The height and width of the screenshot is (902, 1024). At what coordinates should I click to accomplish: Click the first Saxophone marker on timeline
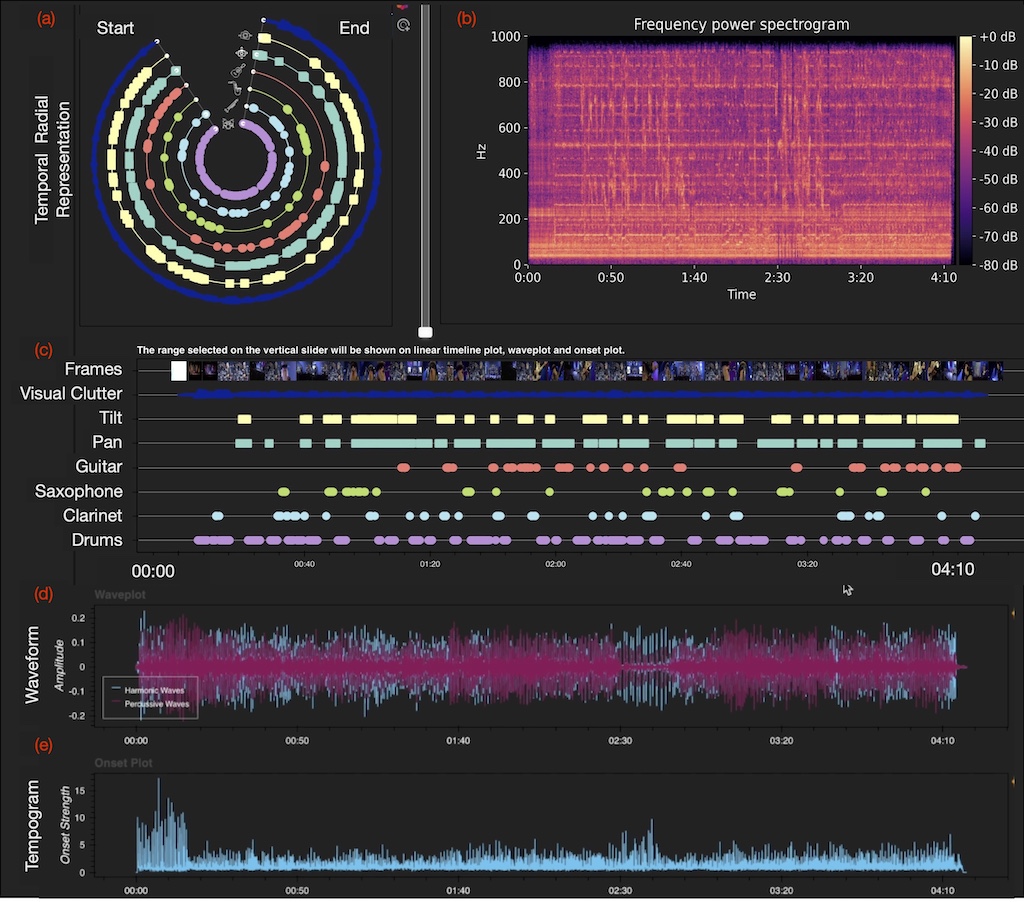(283, 492)
